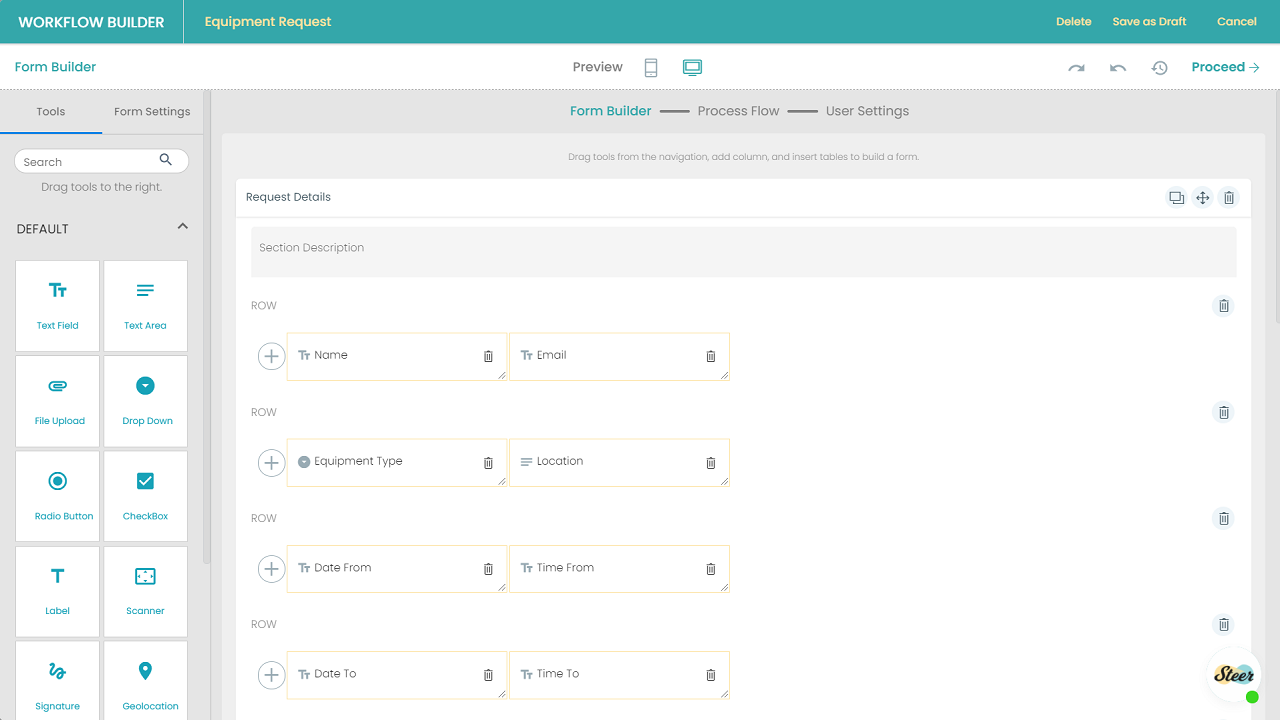Switch to the Form Settings tab
This screenshot has width=1280, height=720.
click(x=152, y=112)
